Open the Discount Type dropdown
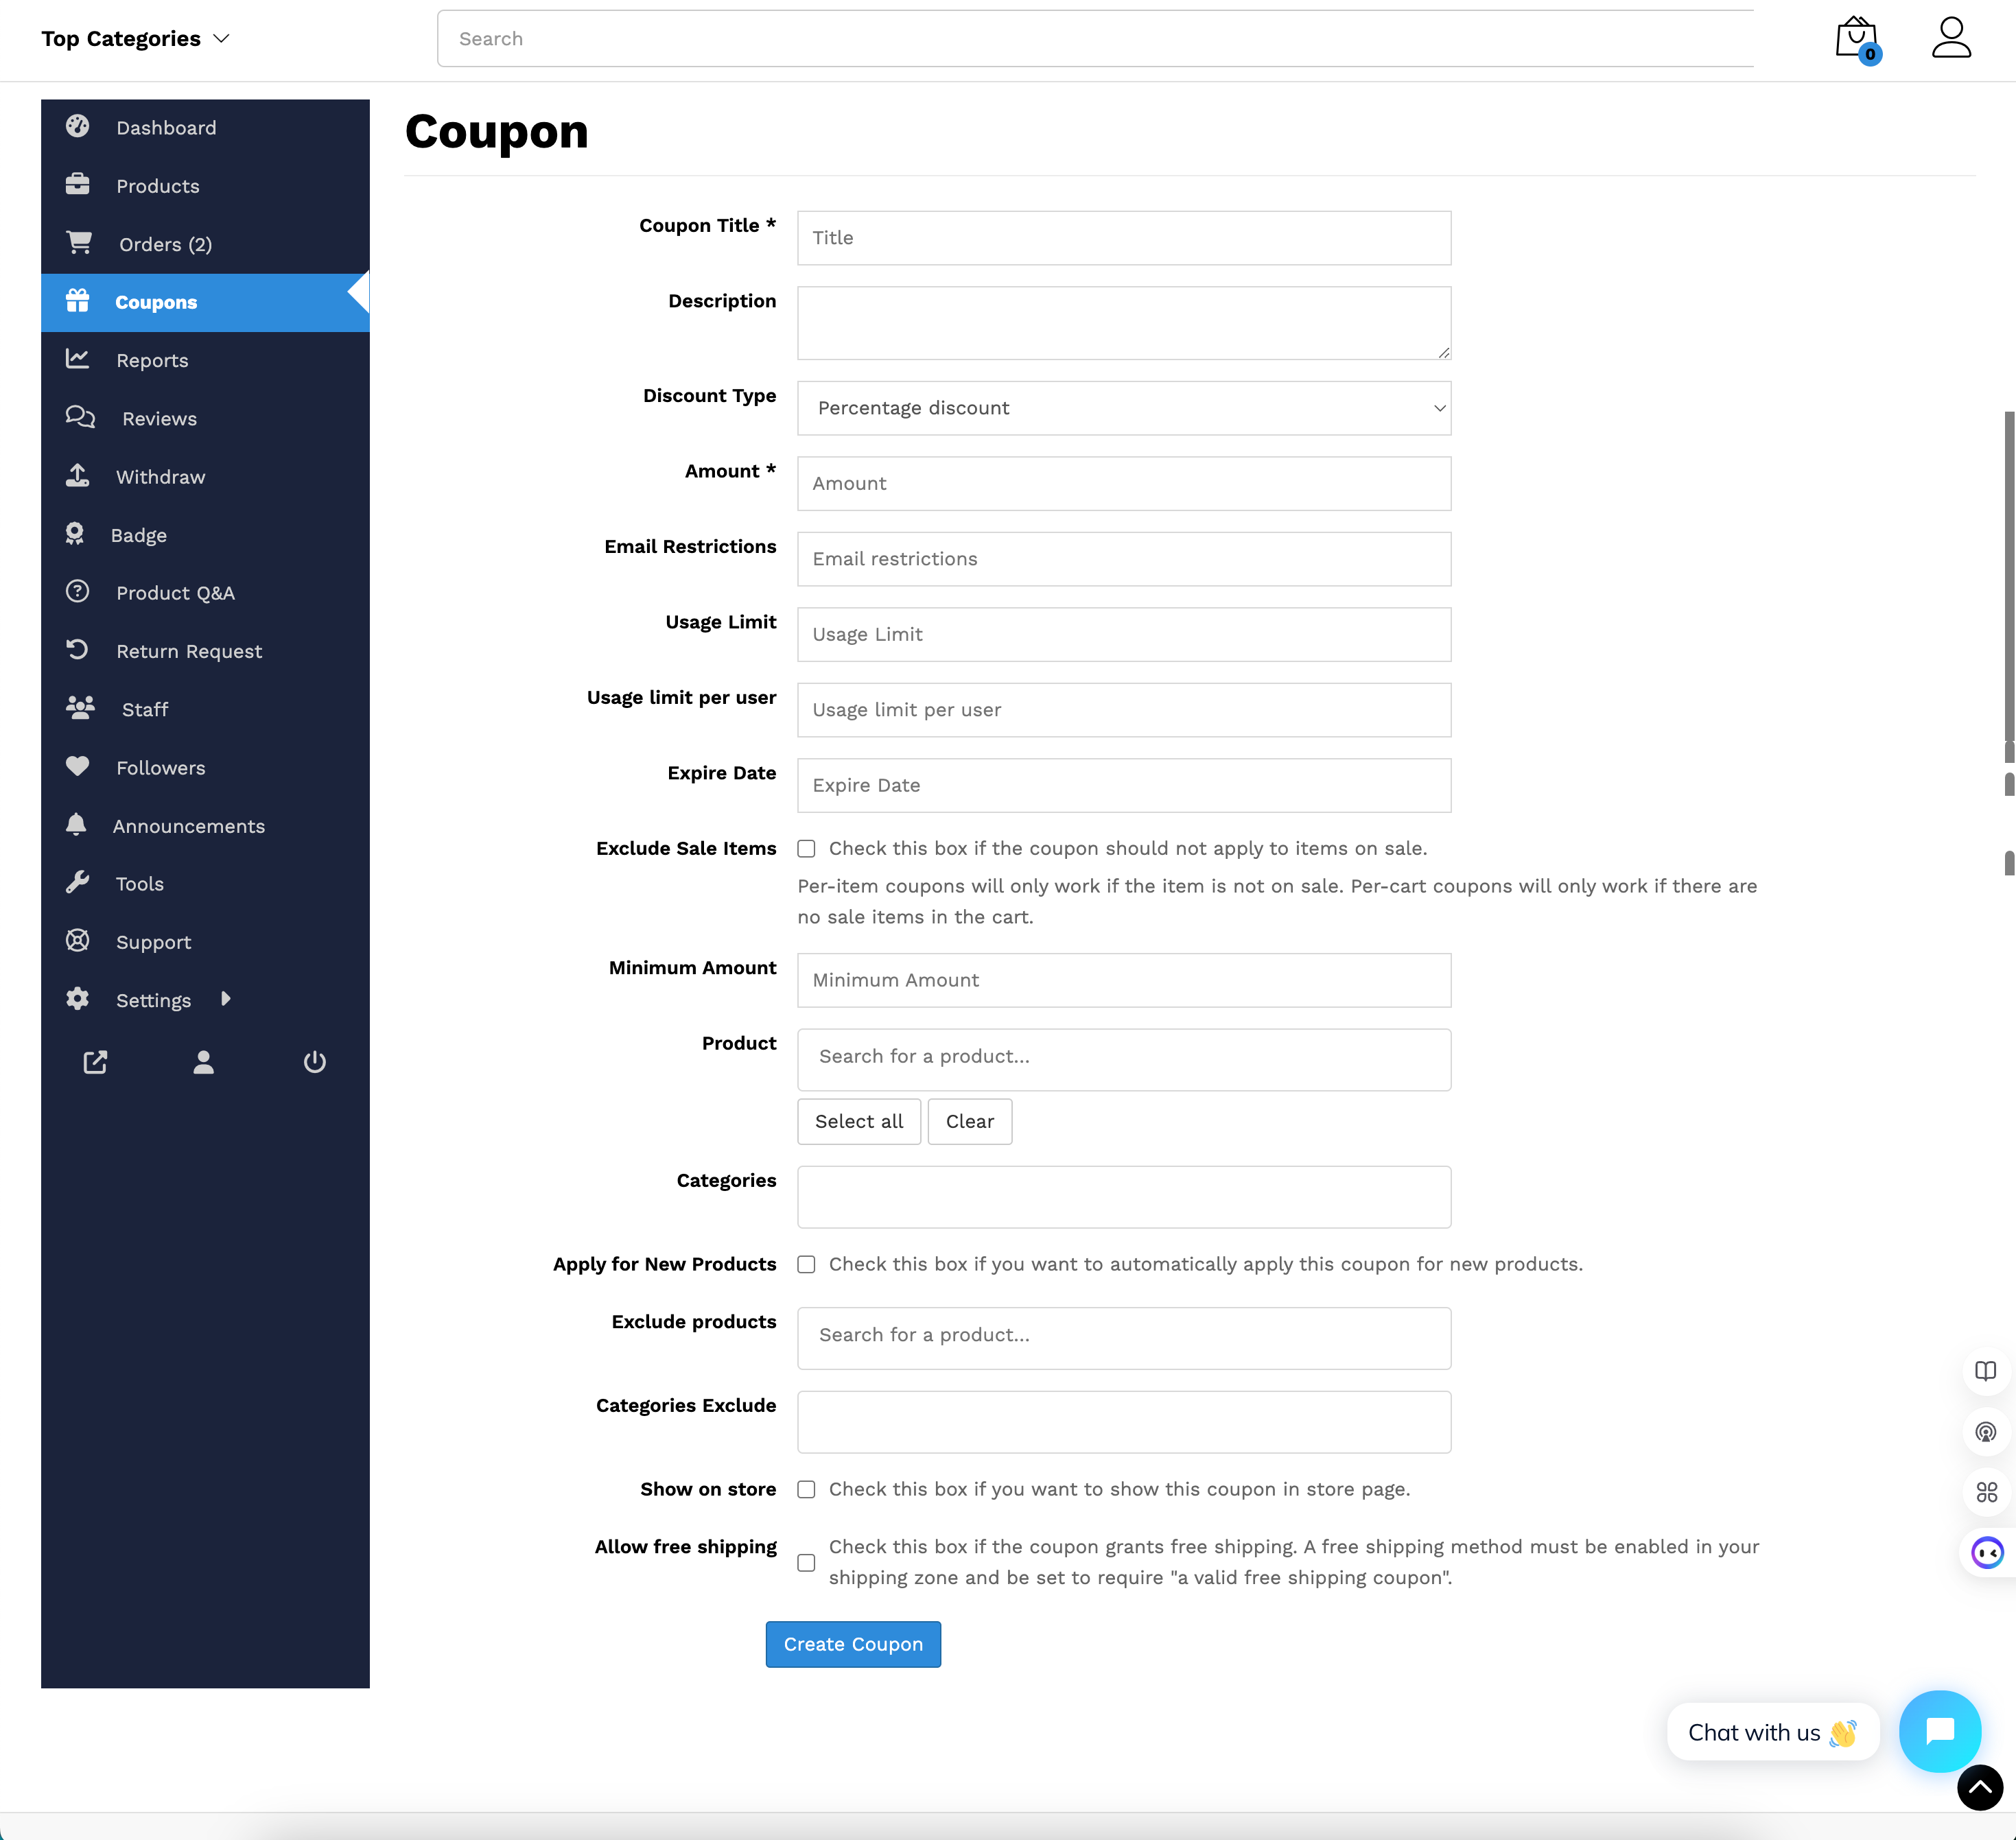This screenshot has height=1840, width=2016. click(x=1124, y=408)
